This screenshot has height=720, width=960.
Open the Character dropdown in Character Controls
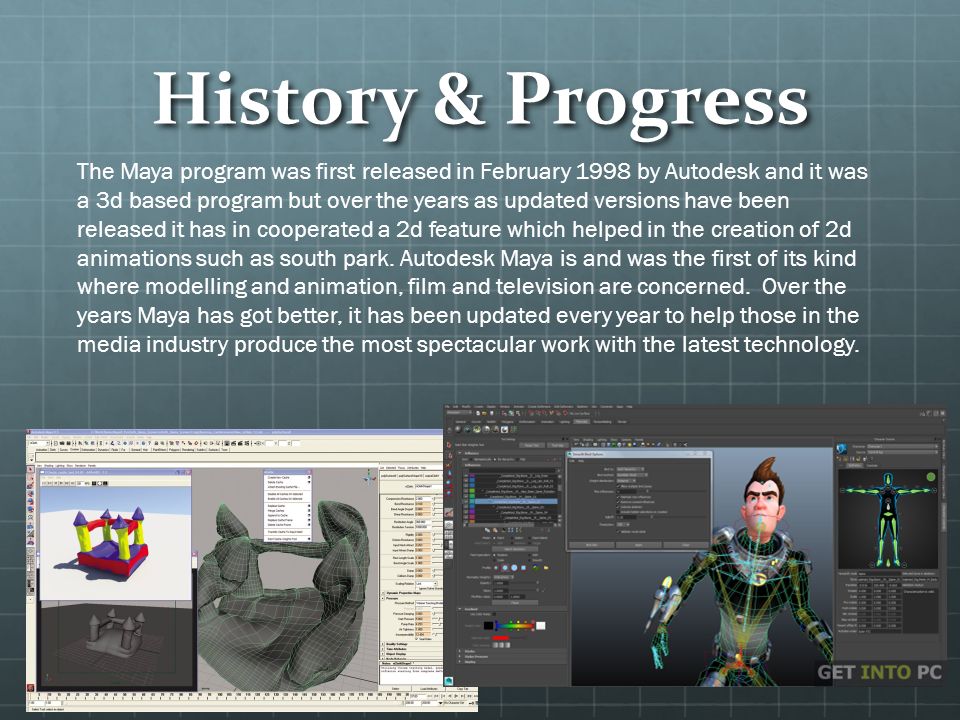point(902,446)
